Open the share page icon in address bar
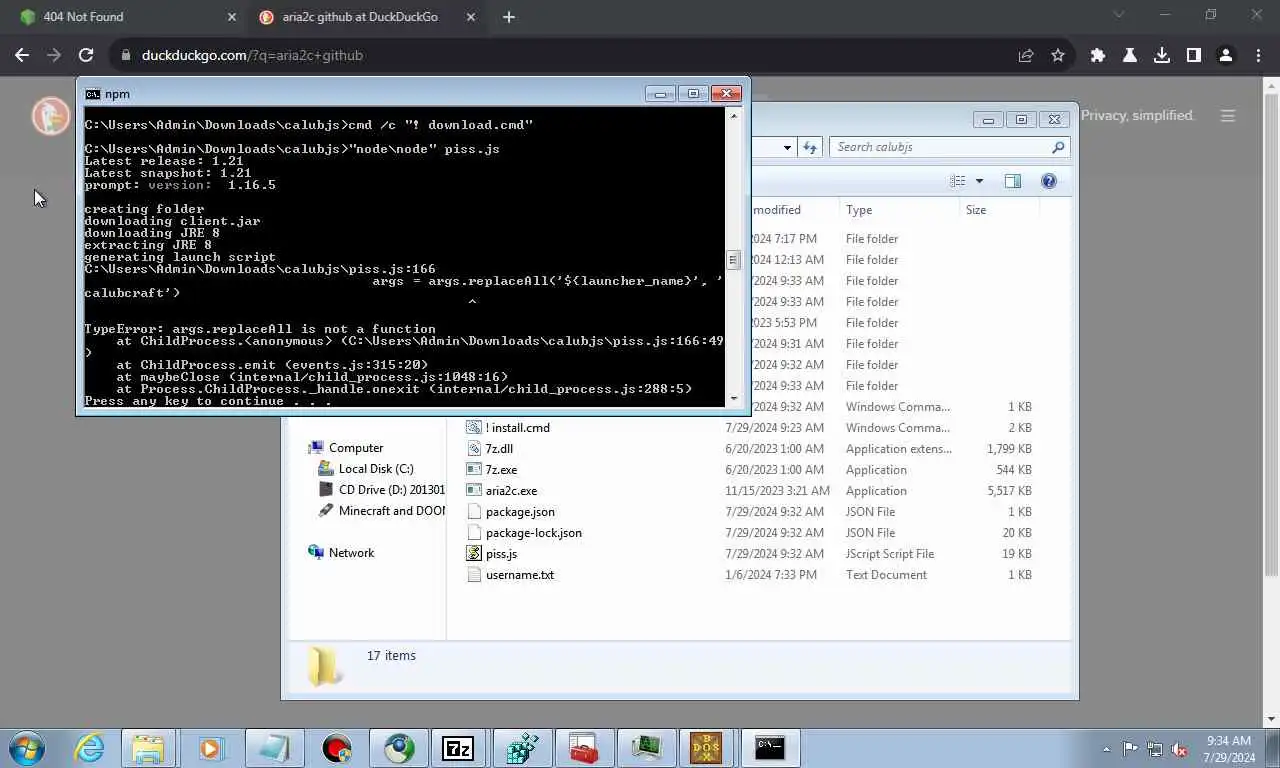Viewport: 1280px width, 768px height. pos(1026,56)
